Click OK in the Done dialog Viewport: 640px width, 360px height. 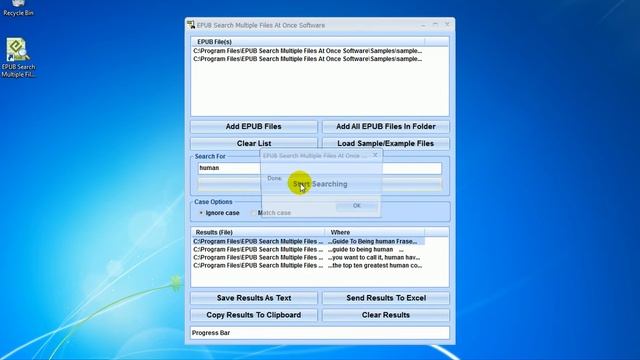pyautogui.click(x=357, y=206)
